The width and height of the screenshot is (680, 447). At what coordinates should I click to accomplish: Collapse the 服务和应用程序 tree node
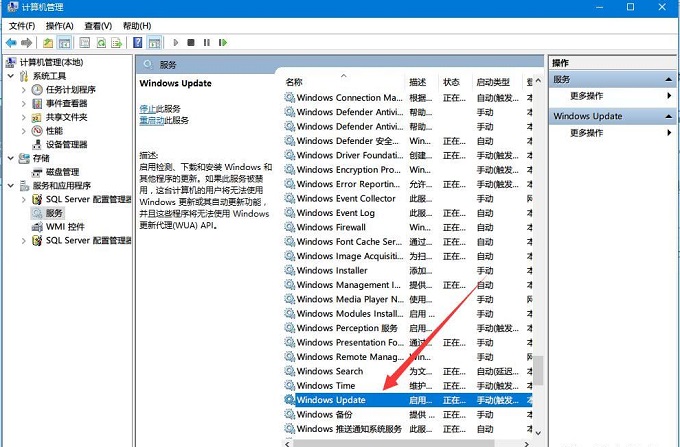click(11, 185)
